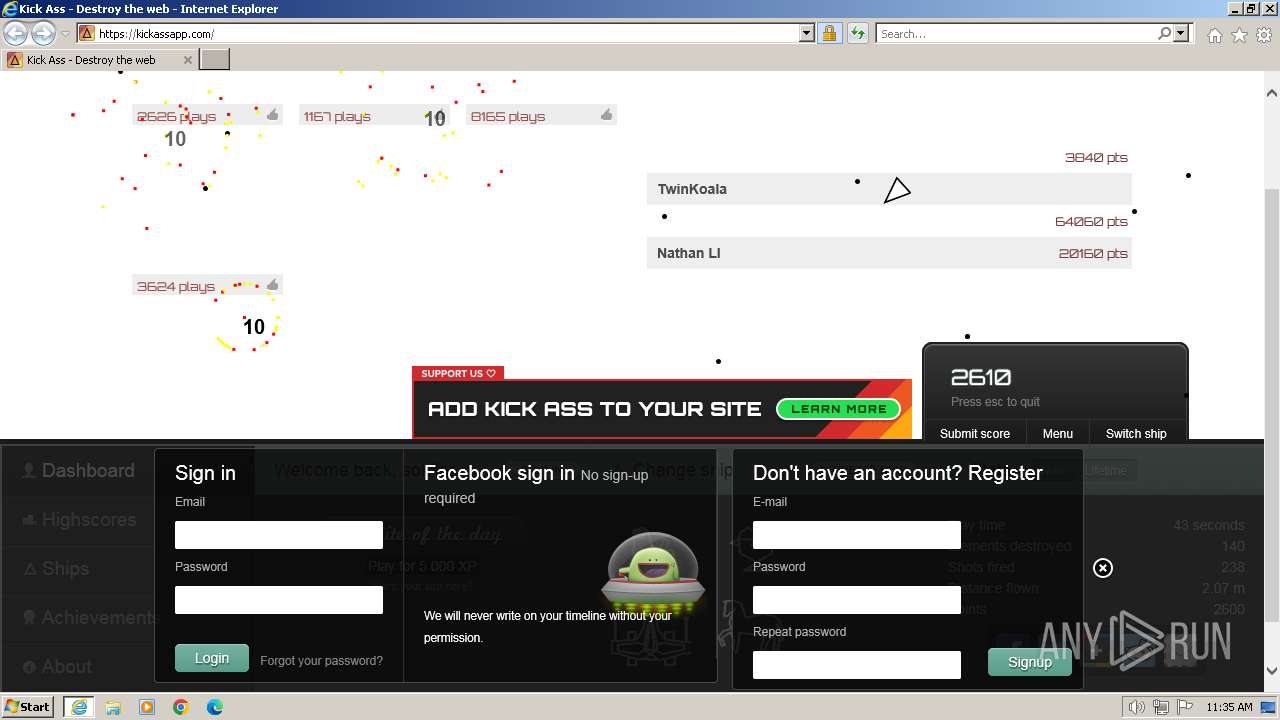Open Internet Explorer from the taskbar
1280x720 pixels.
coord(78,707)
